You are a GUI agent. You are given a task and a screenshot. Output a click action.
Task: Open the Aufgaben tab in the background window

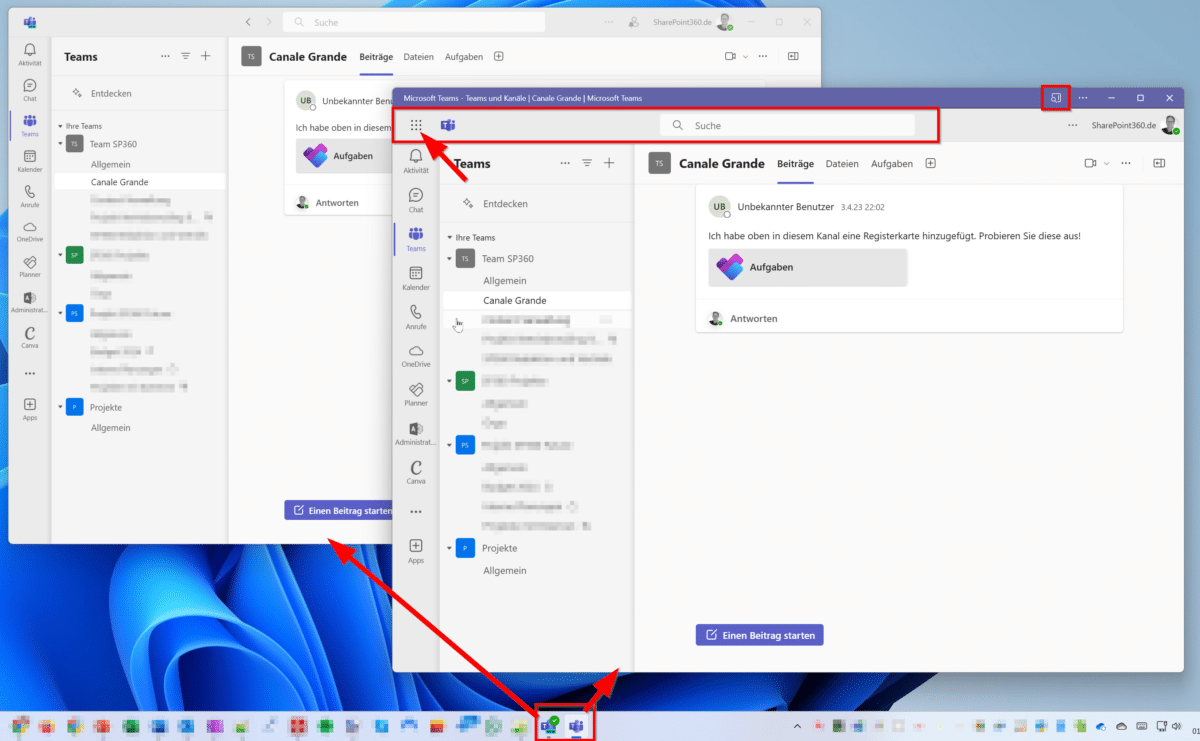click(463, 57)
